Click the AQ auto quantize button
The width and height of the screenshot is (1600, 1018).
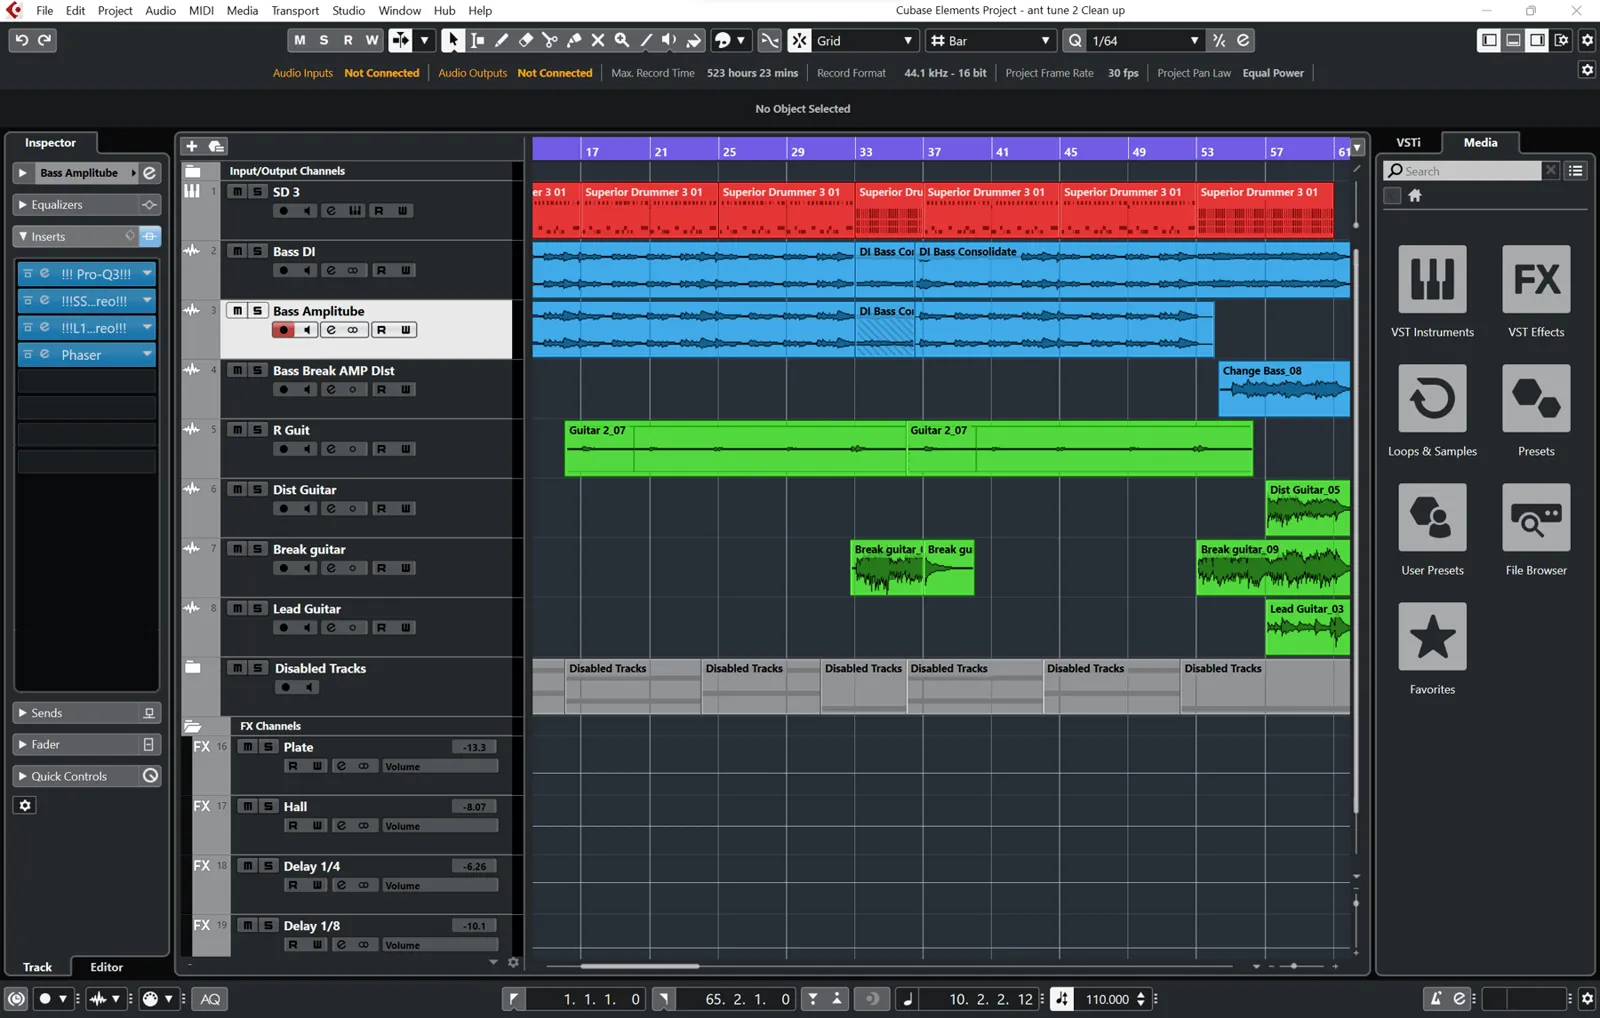210,998
